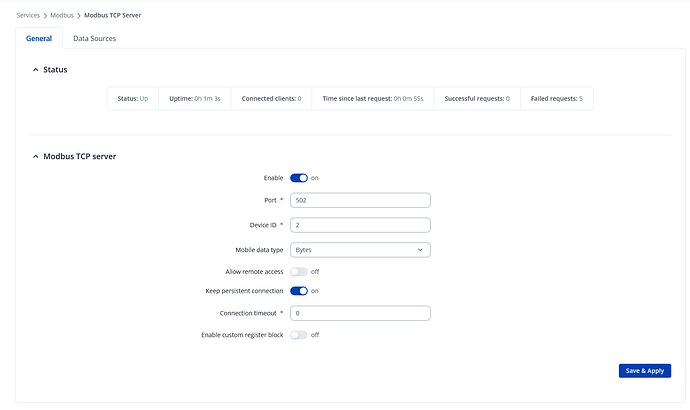The image size is (690, 410).
Task: Switch to the Data Sources tab
Action: tap(94, 39)
